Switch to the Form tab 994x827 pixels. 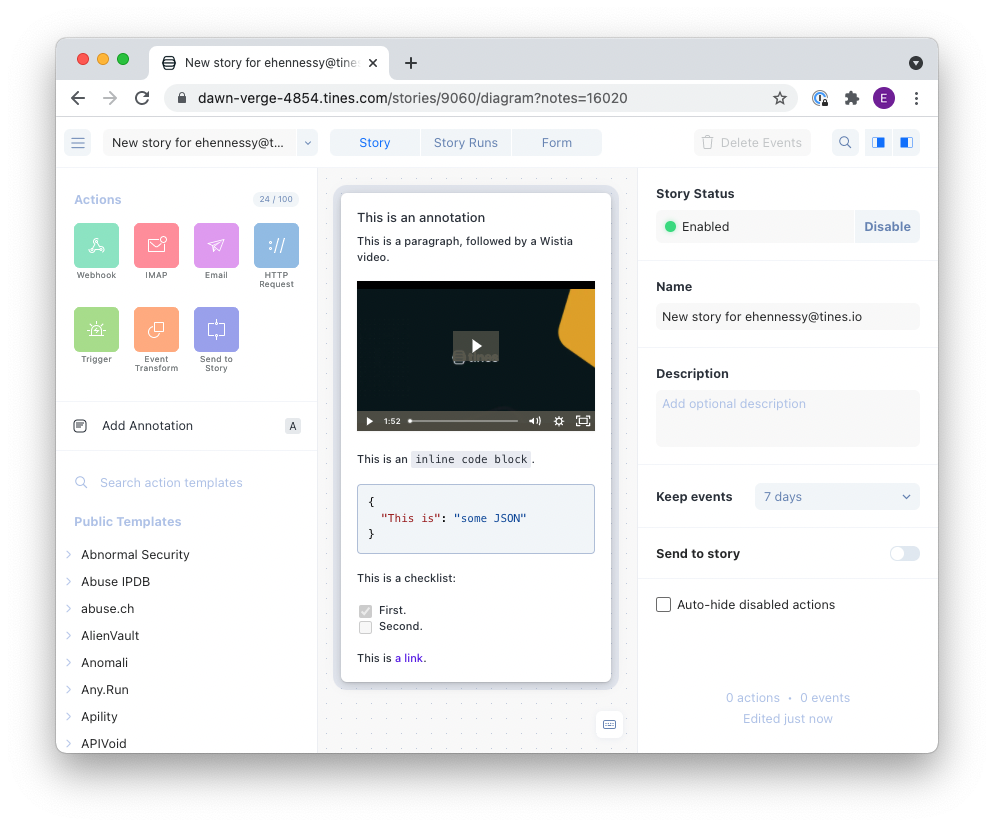pos(557,143)
